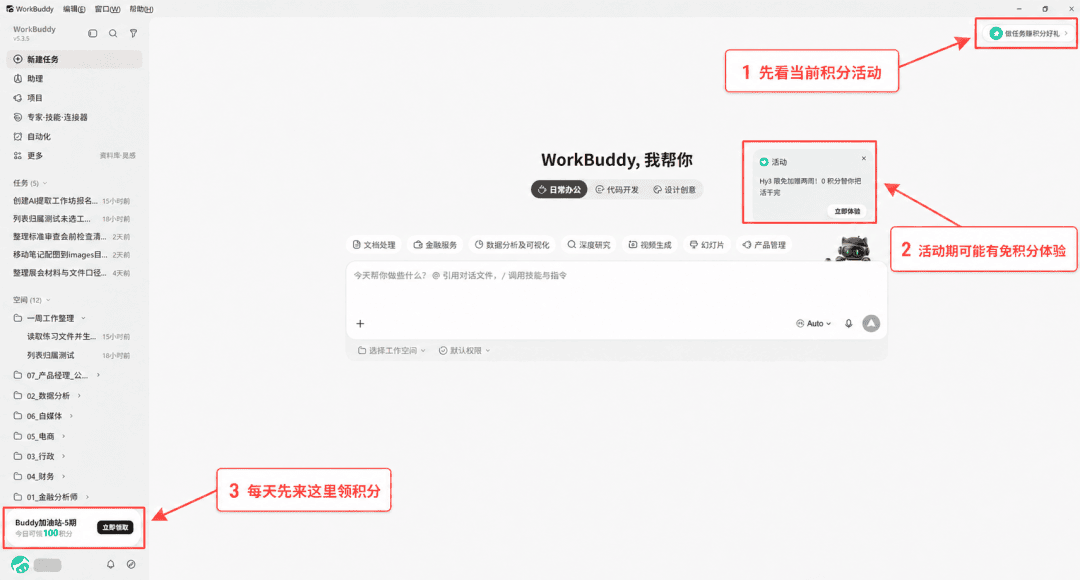The height and width of the screenshot is (580, 1080).
Task: Choose the 深度研究 shortcut chip
Action: (589, 245)
